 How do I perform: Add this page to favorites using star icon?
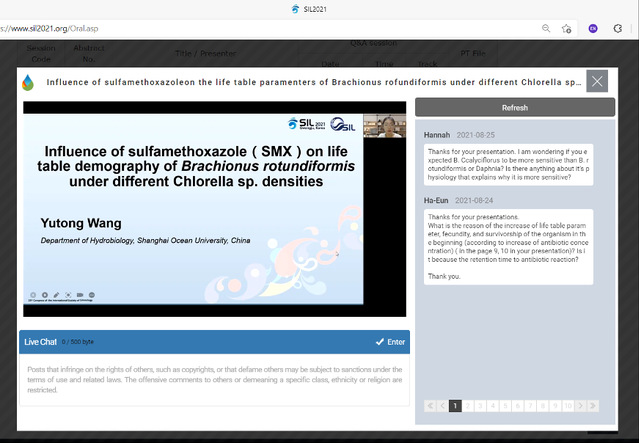(567, 29)
